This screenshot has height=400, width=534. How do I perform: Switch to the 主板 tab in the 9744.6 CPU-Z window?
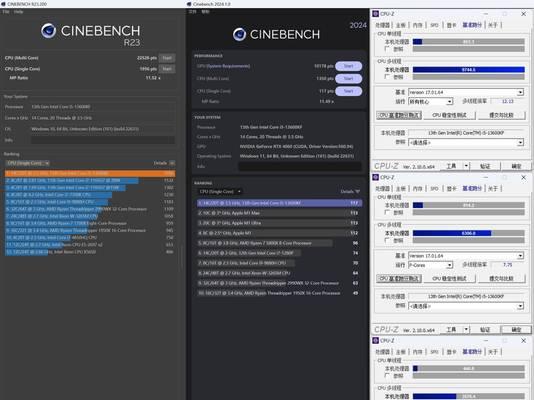[401, 25]
